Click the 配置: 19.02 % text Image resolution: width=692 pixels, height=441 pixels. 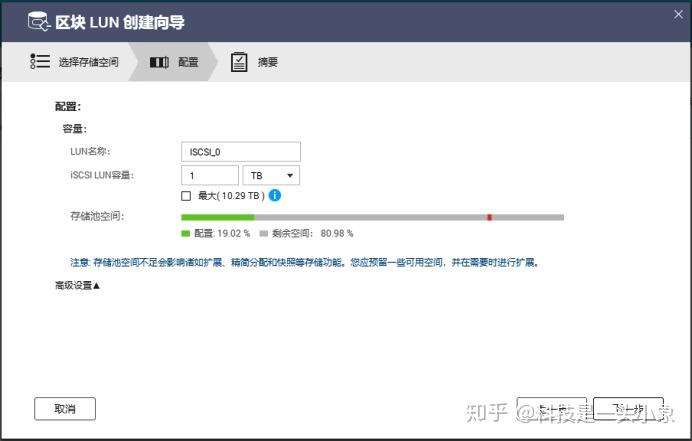pos(222,234)
